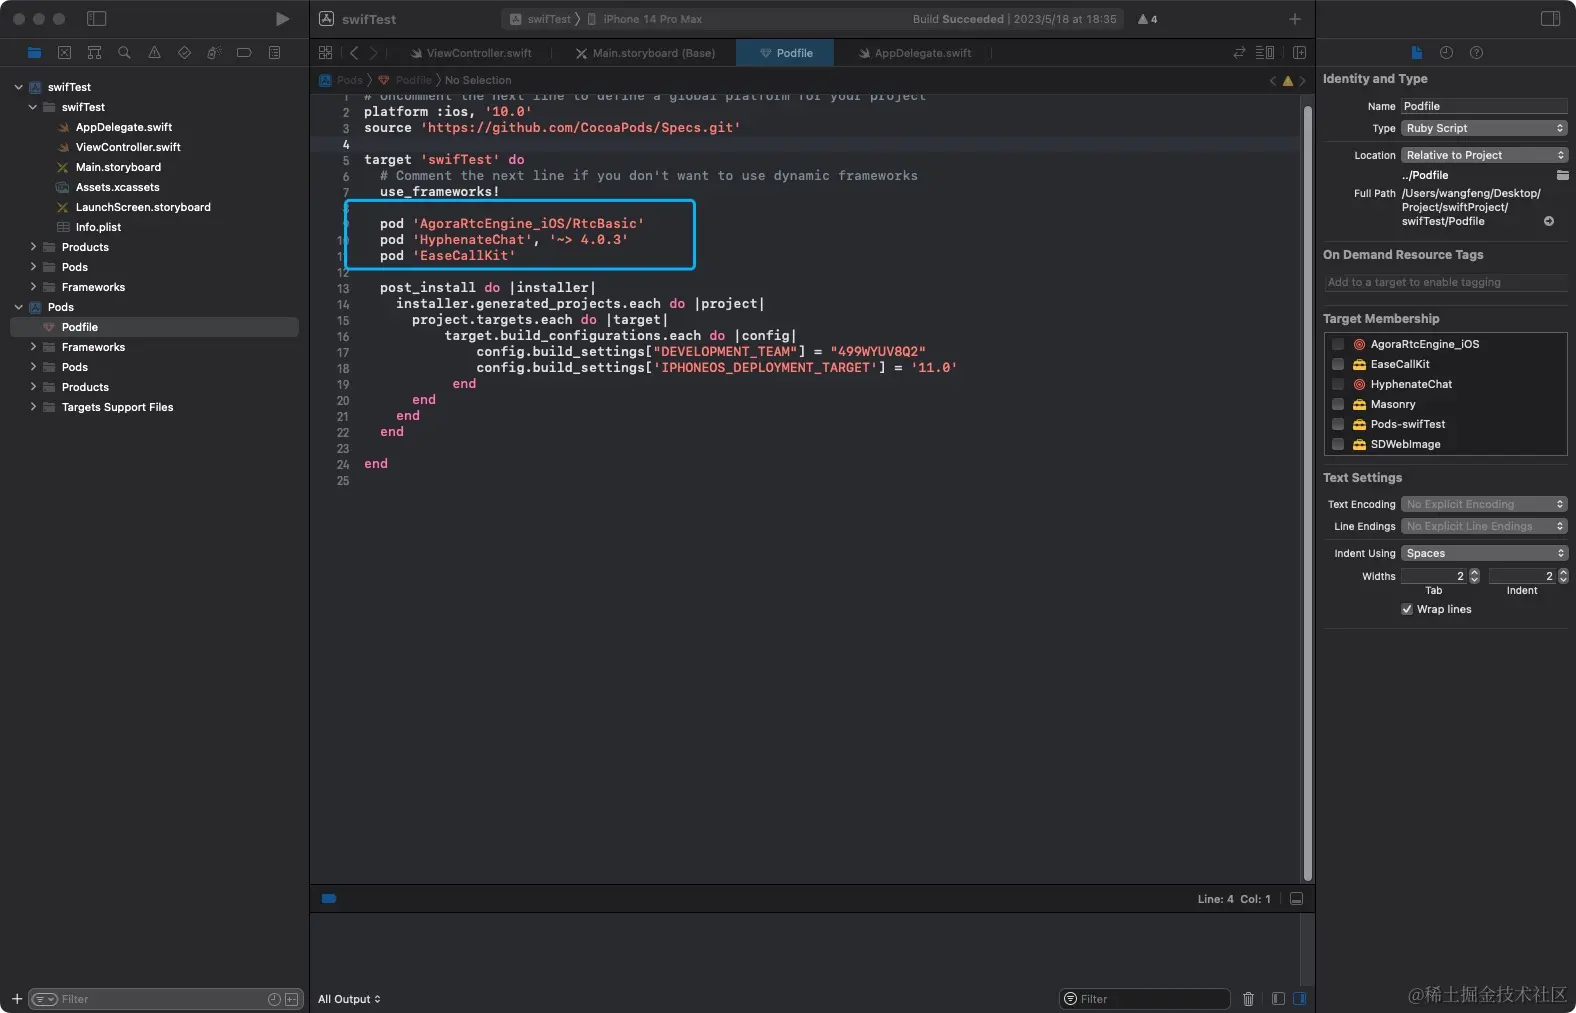Click the folder icon to choose file location
The width and height of the screenshot is (1576, 1013).
pyautogui.click(x=1562, y=175)
